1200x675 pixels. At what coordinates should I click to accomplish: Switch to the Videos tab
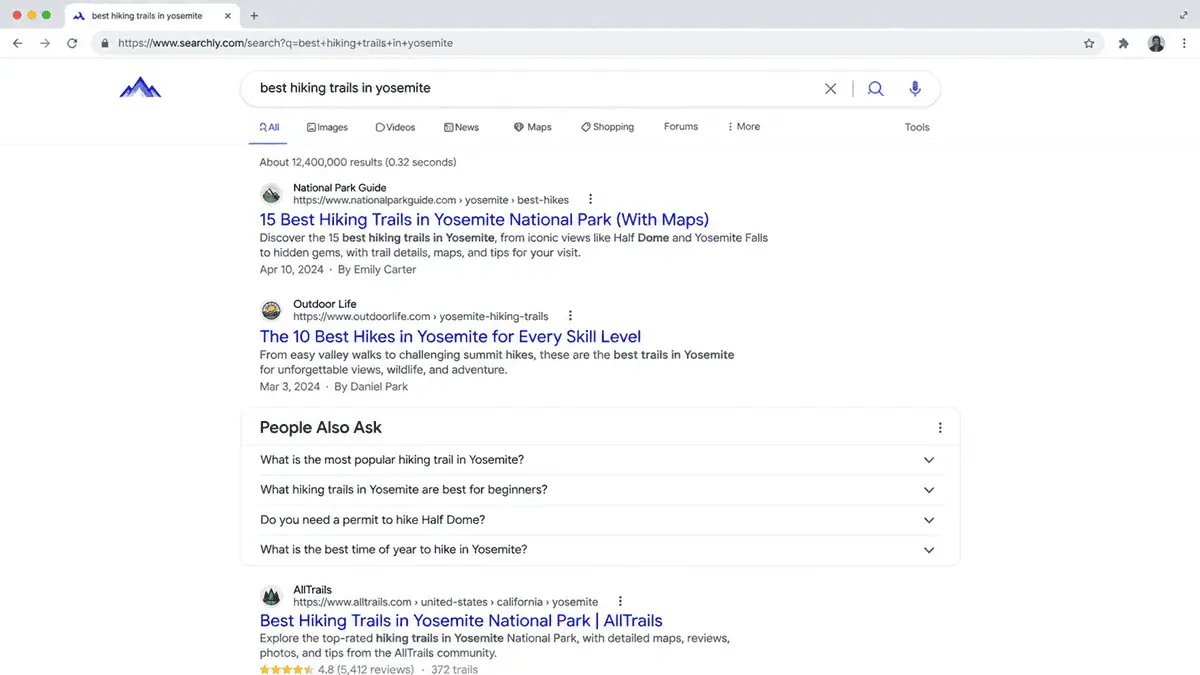tap(395, 127)
